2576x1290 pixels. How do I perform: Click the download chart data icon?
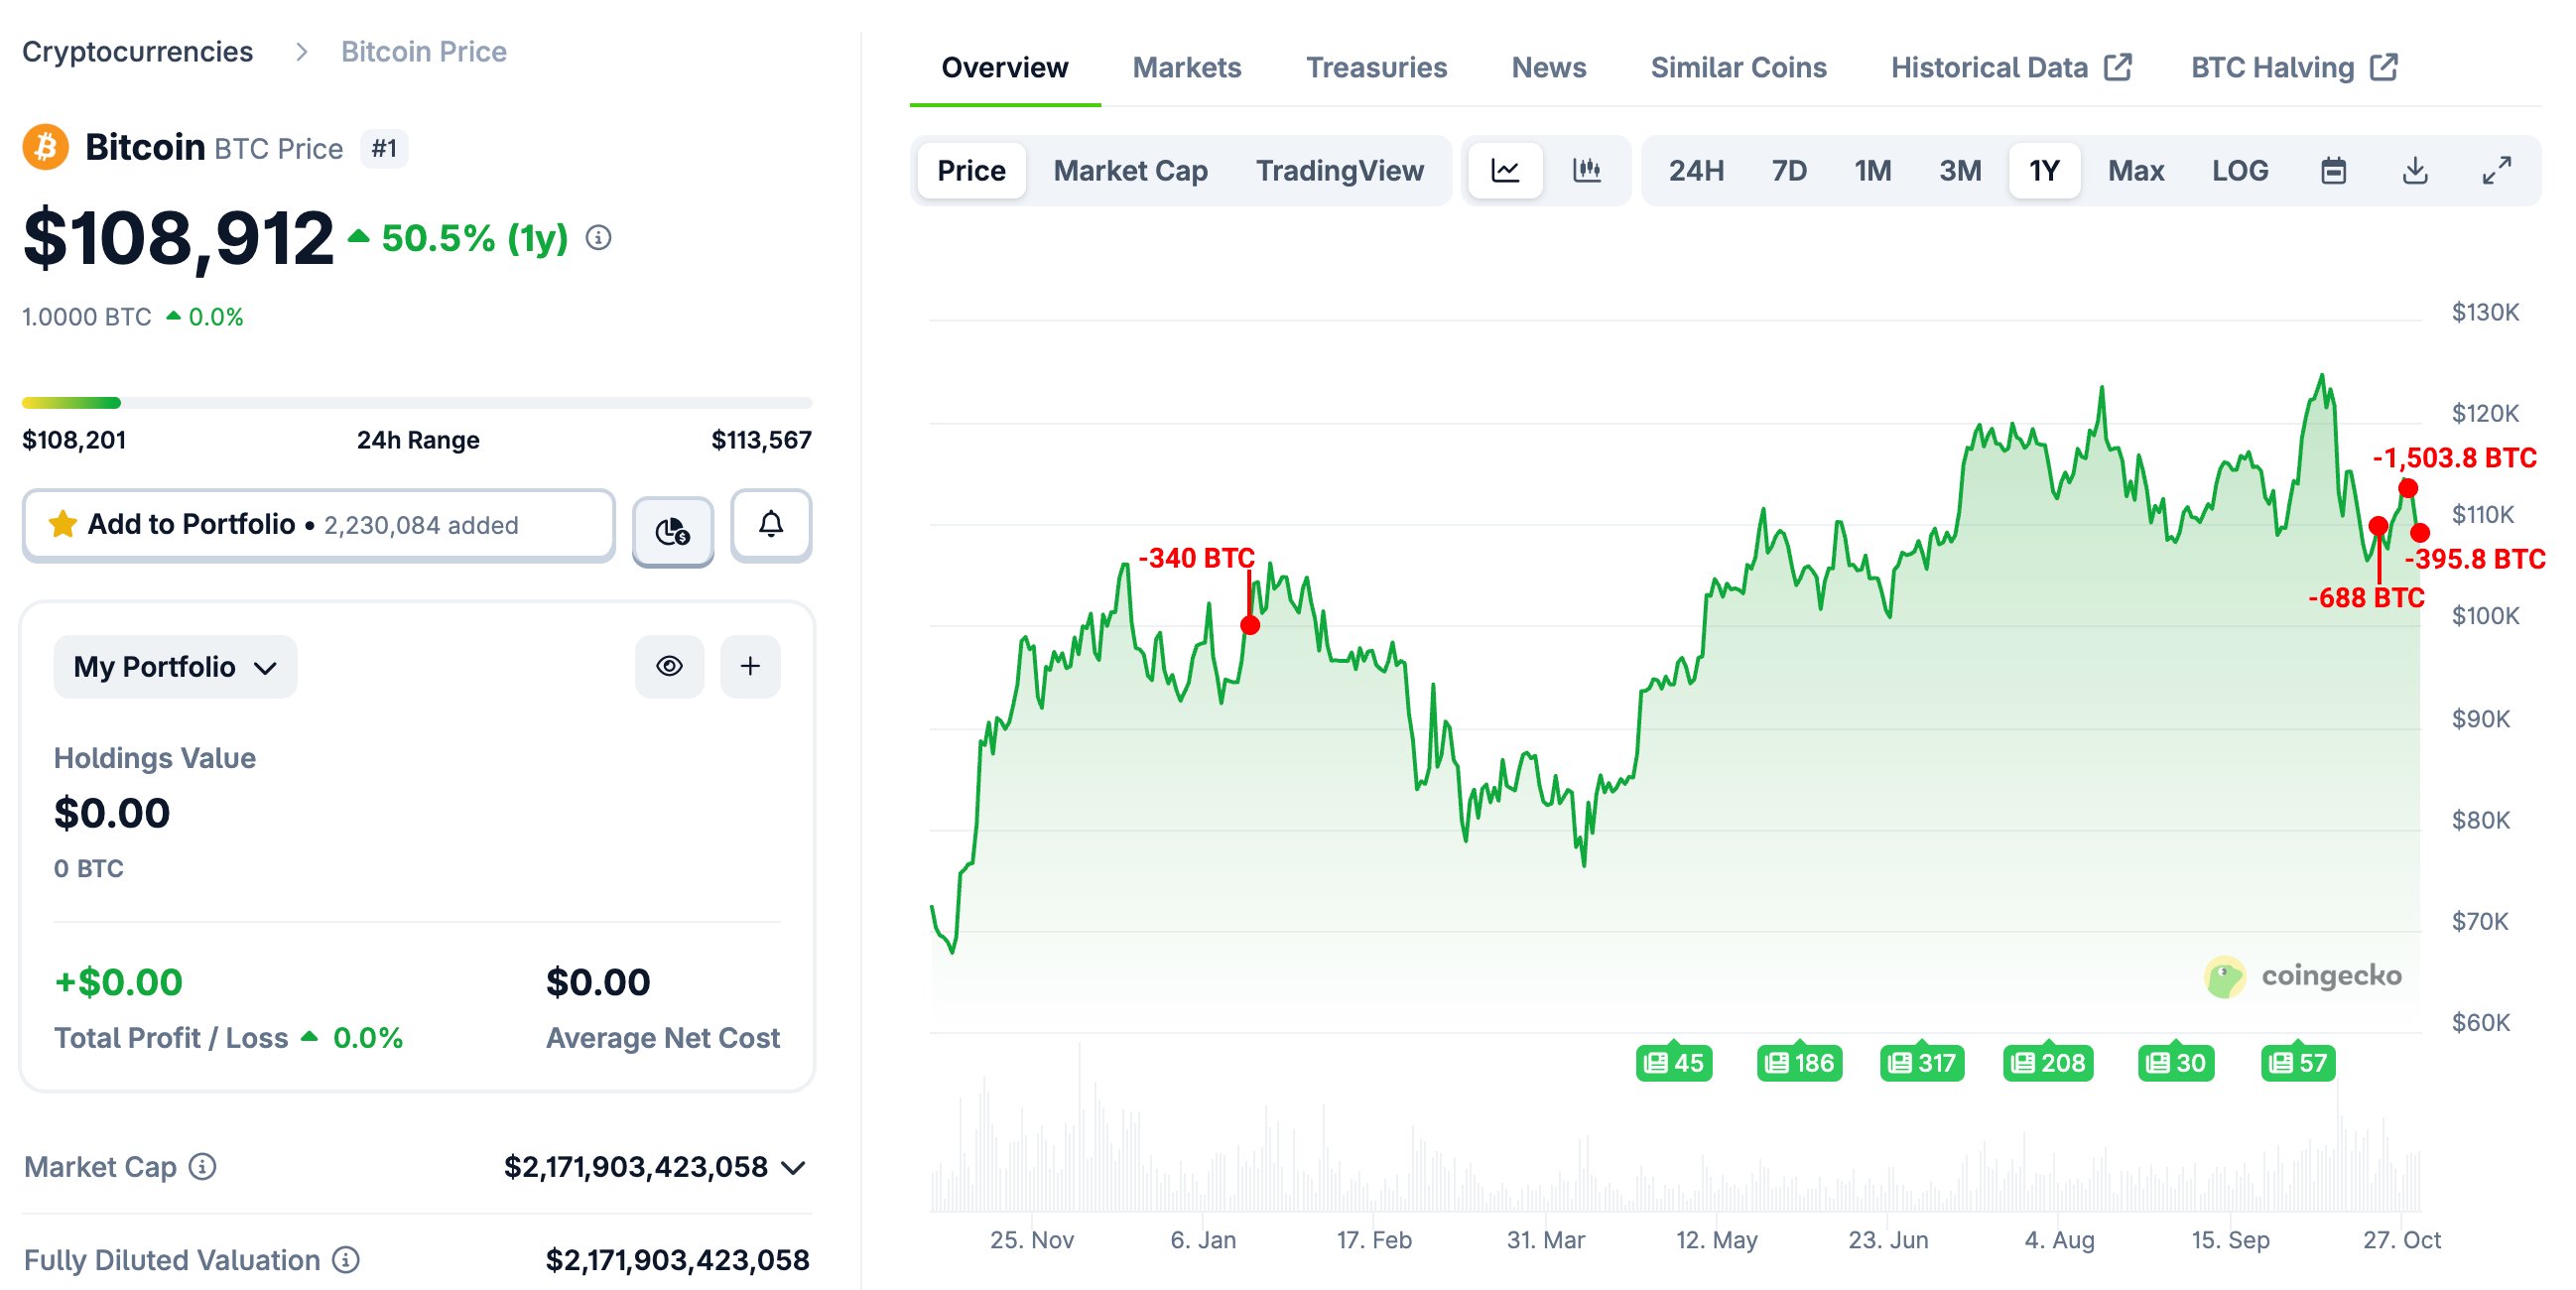point(2415,170)
